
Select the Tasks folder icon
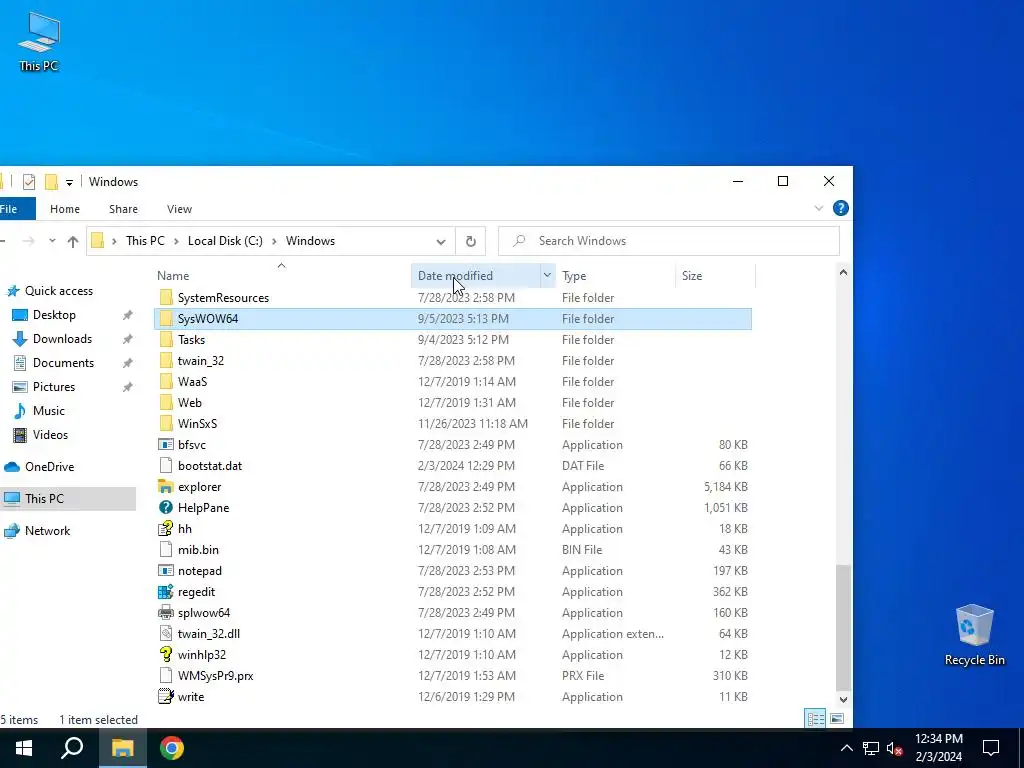(x=166, y=340)
